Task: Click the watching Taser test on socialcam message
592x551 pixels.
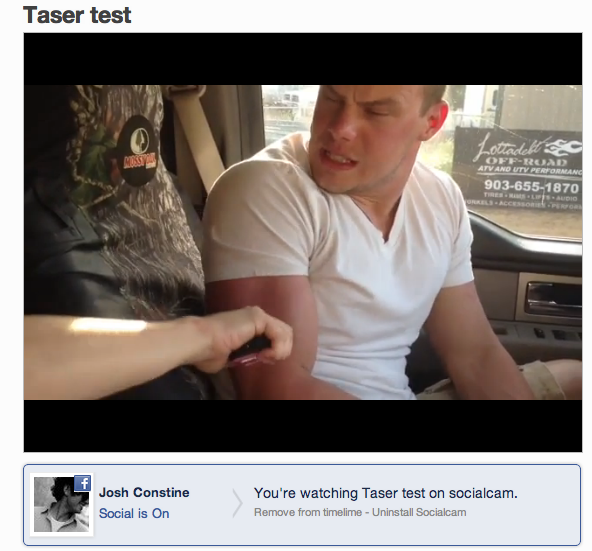Action: (385, 493)
